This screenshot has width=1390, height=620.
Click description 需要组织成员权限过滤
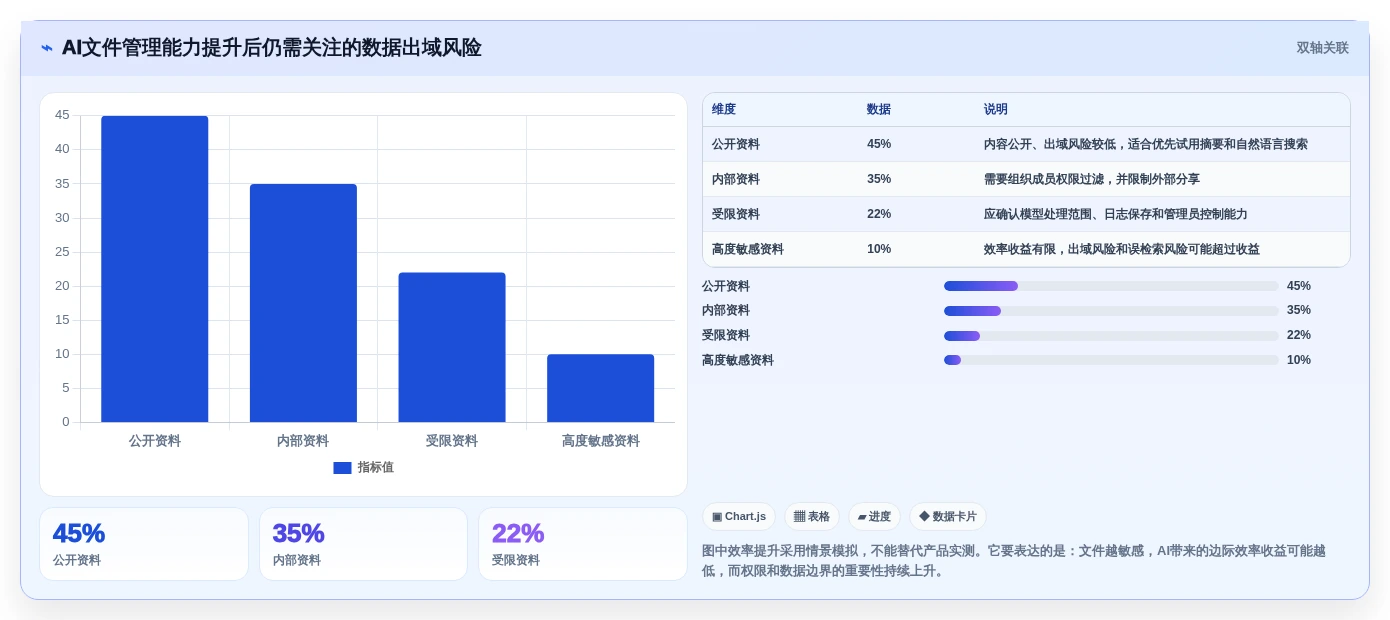1092,179
